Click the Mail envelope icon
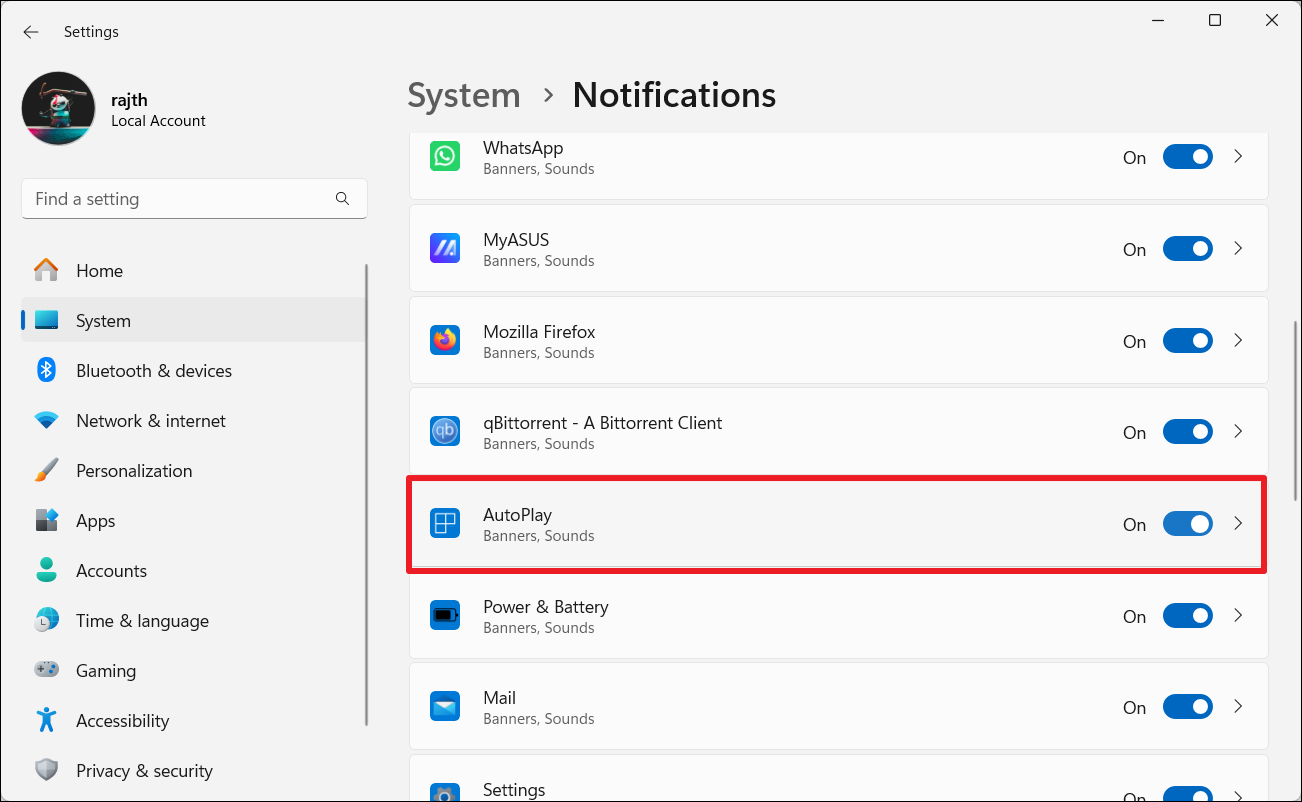The image size is (1302, 802). click(445, 707)
